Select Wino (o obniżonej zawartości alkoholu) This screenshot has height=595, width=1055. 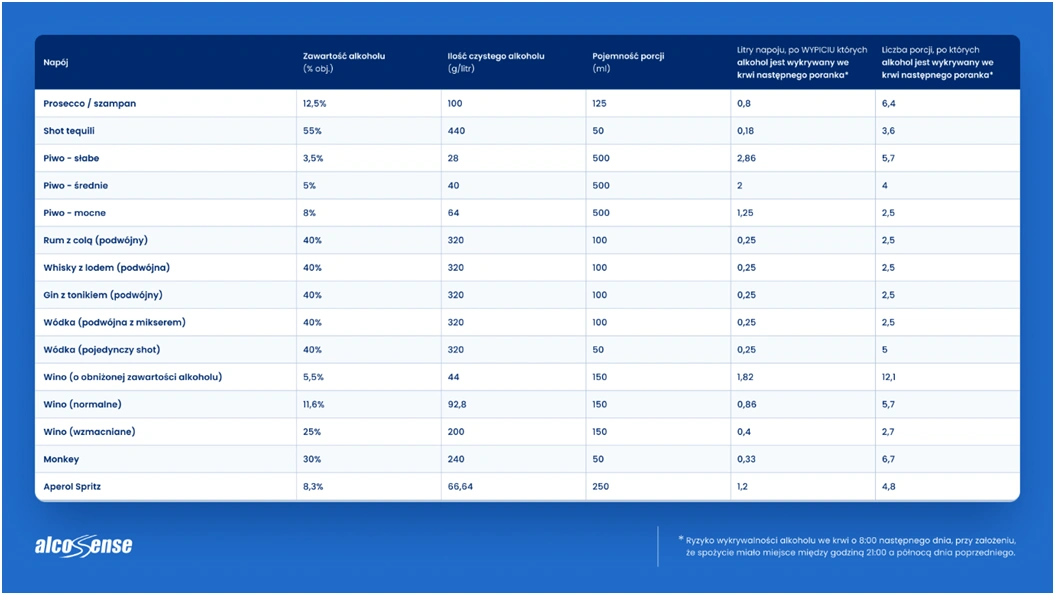133,377
